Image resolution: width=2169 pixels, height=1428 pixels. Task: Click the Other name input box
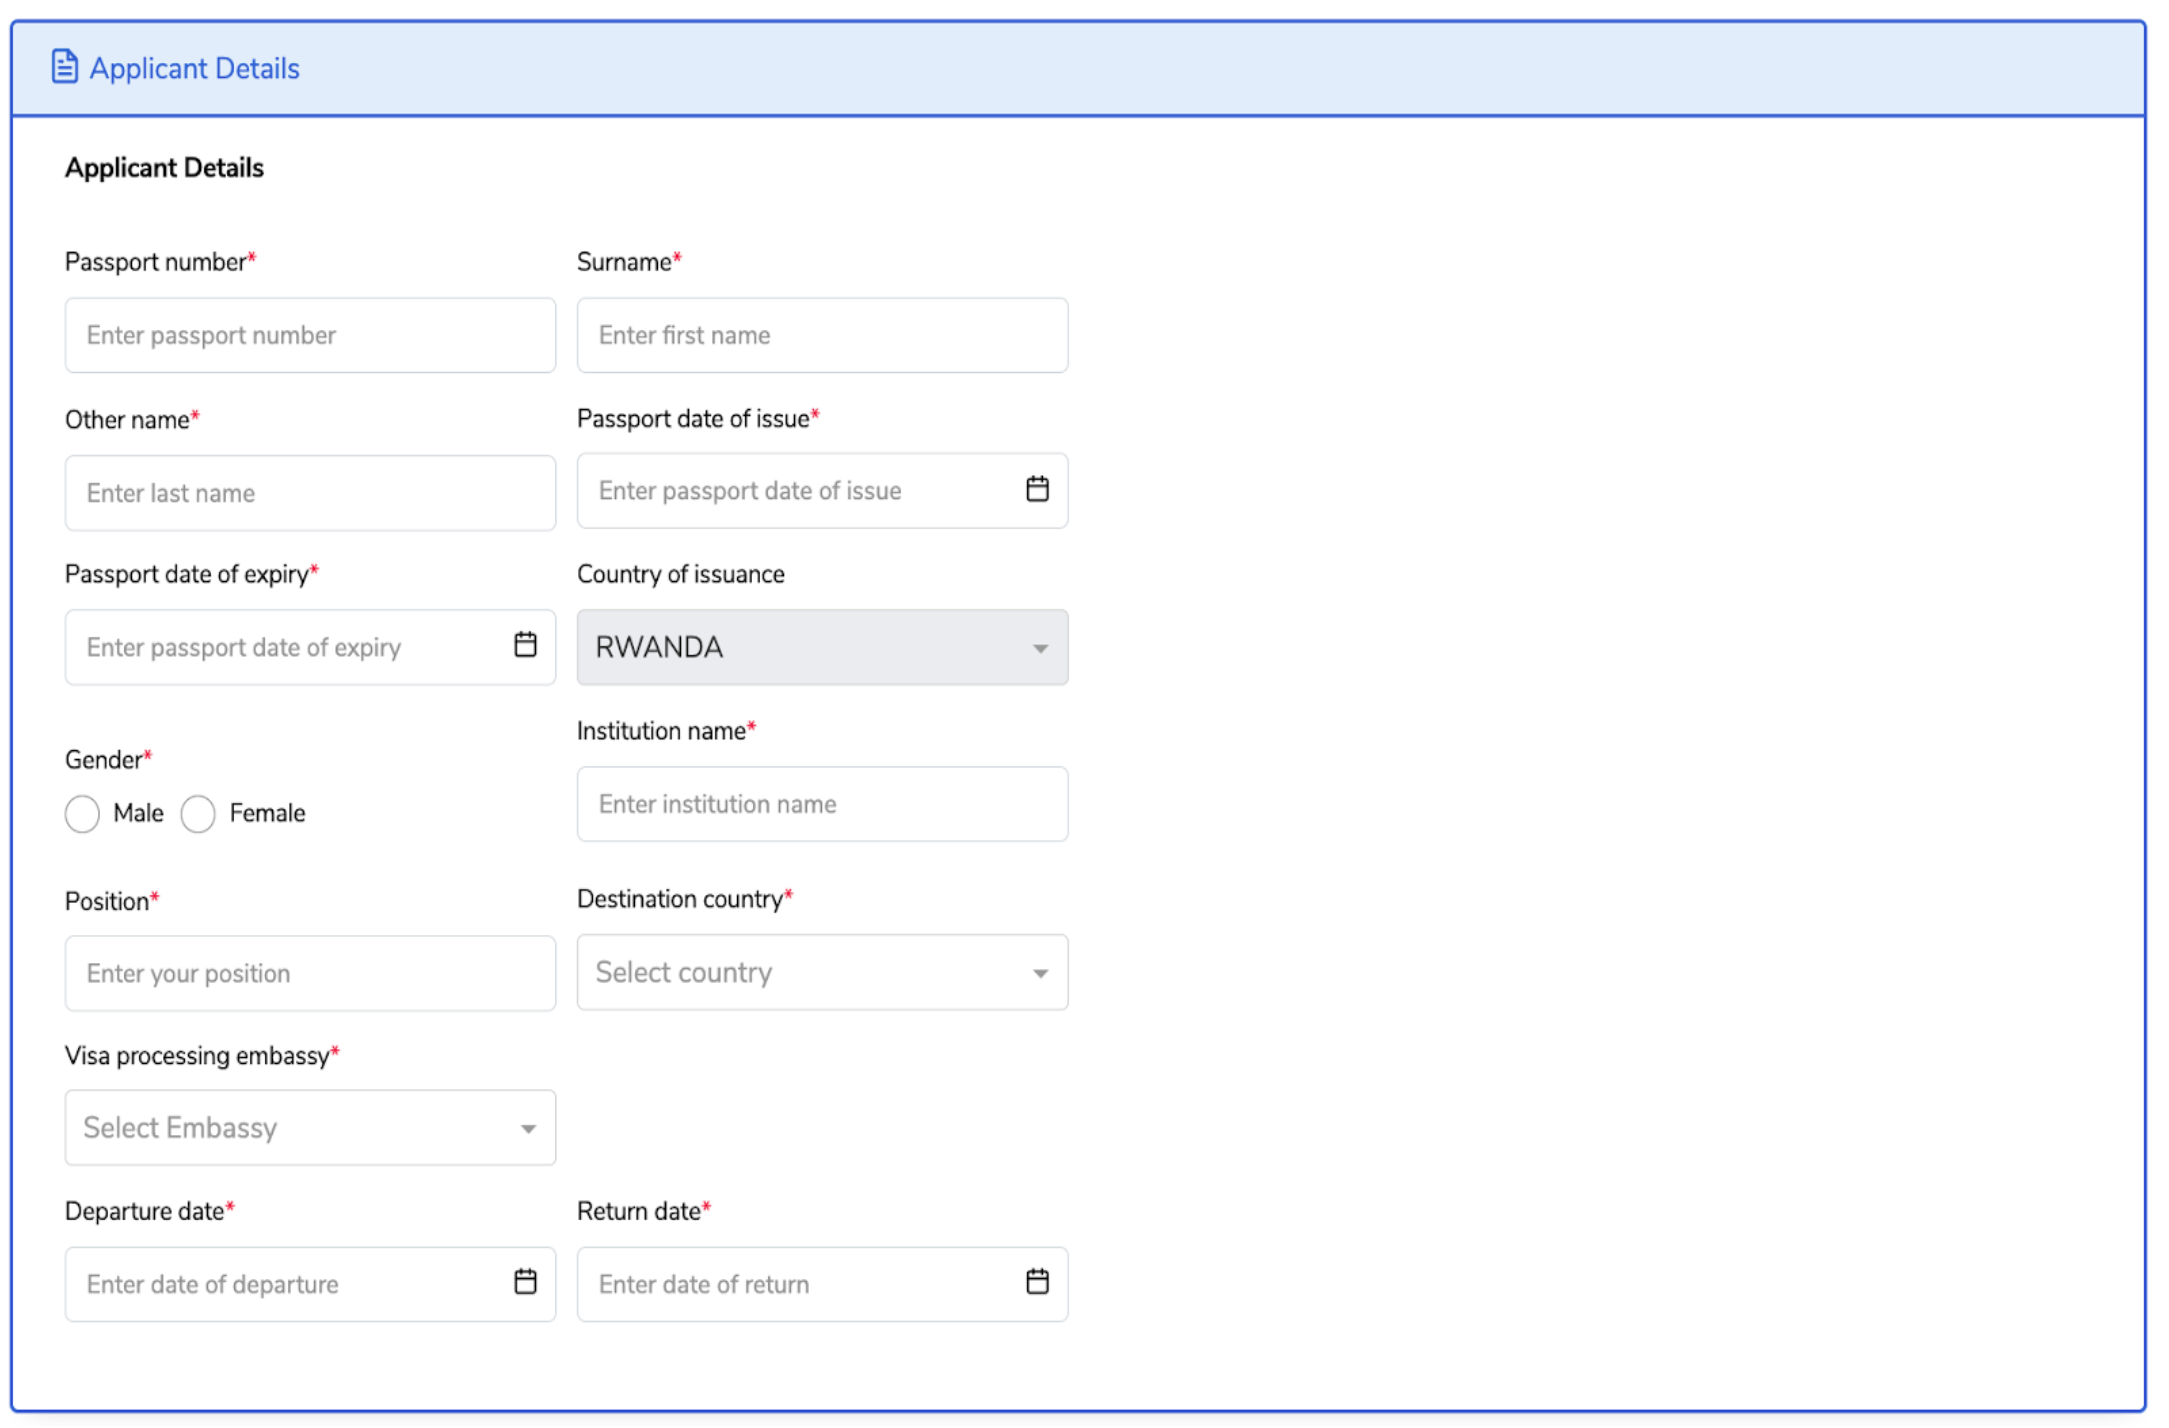click(310, 493)
